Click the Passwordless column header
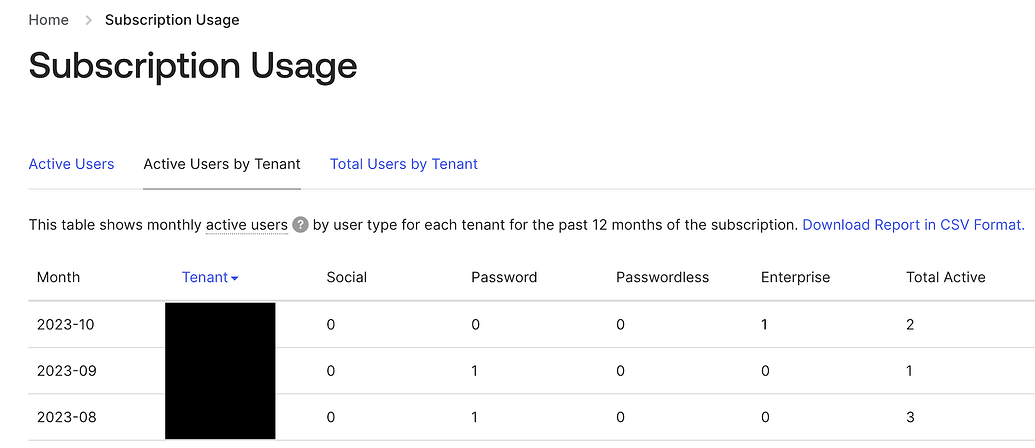Screen dimensions: 1035x448 [x=662, y=277]
